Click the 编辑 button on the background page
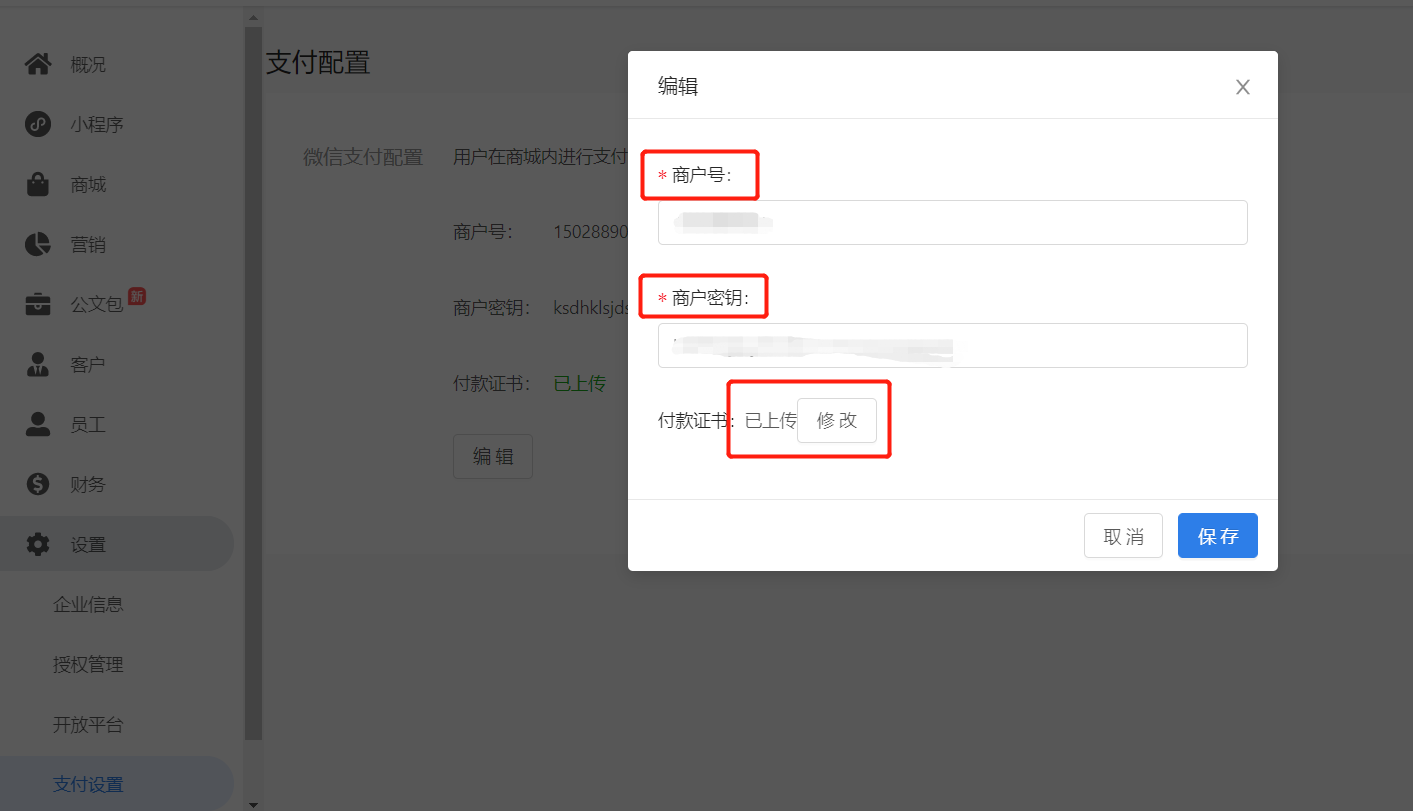The height and width of the screenshot is (811, 1413). coord(493,457)
